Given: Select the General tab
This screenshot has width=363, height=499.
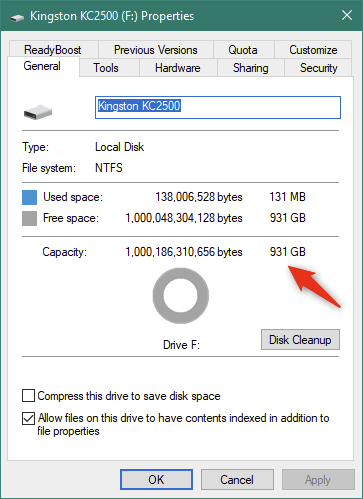Looking at the screenshot, I should pos(42,66).
